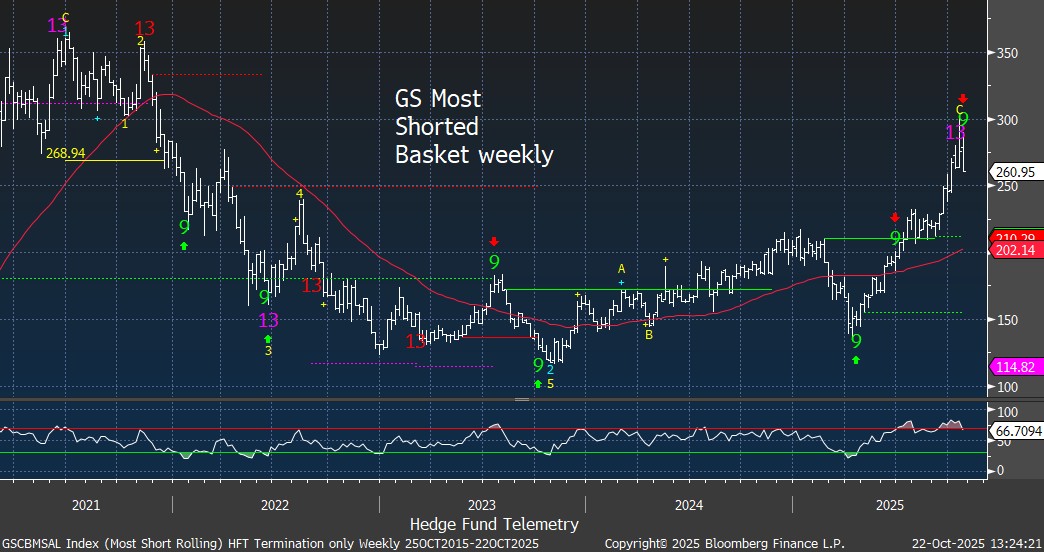
Task: Click the magenta 114.82 price tag
Action: 1016,367
